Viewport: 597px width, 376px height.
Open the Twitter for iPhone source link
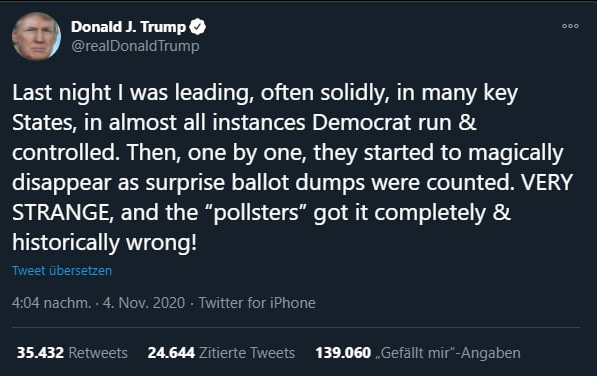tap(257, 303)
